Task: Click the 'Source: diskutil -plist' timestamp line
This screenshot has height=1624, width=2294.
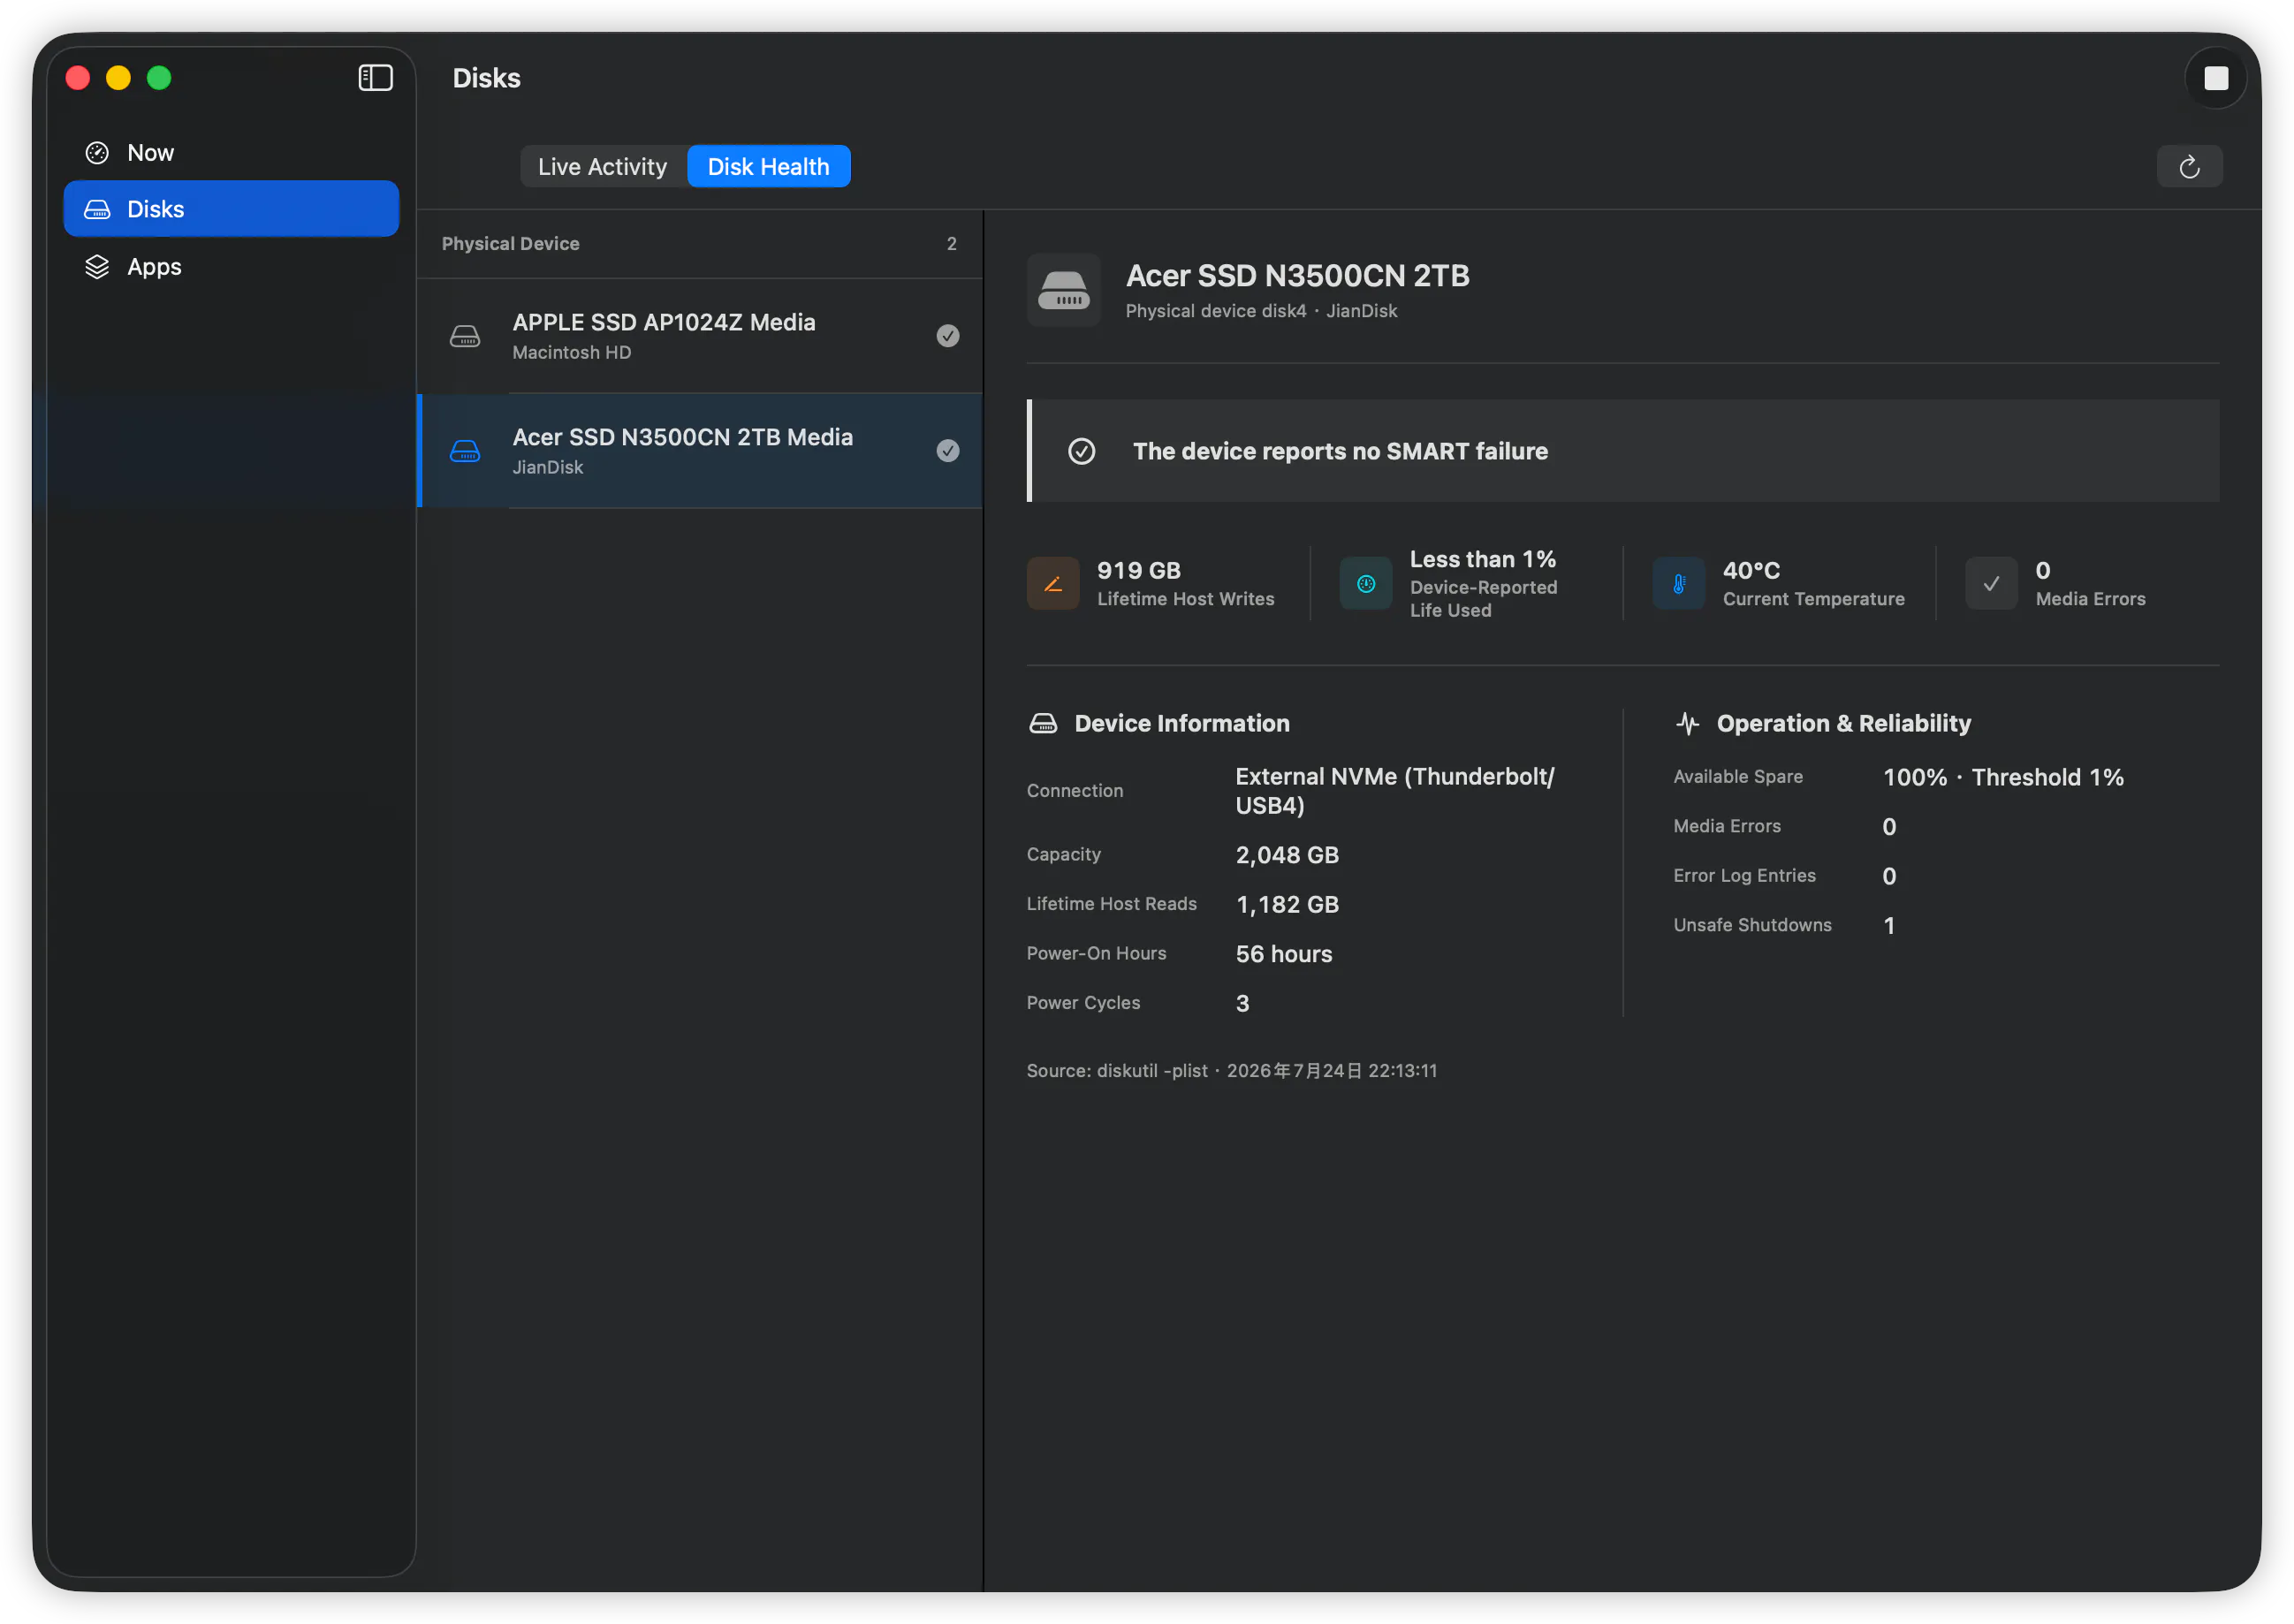Action: 1231,1071
